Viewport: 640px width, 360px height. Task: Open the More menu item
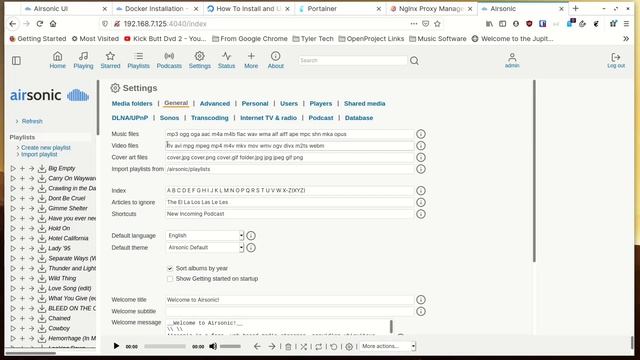251,60
